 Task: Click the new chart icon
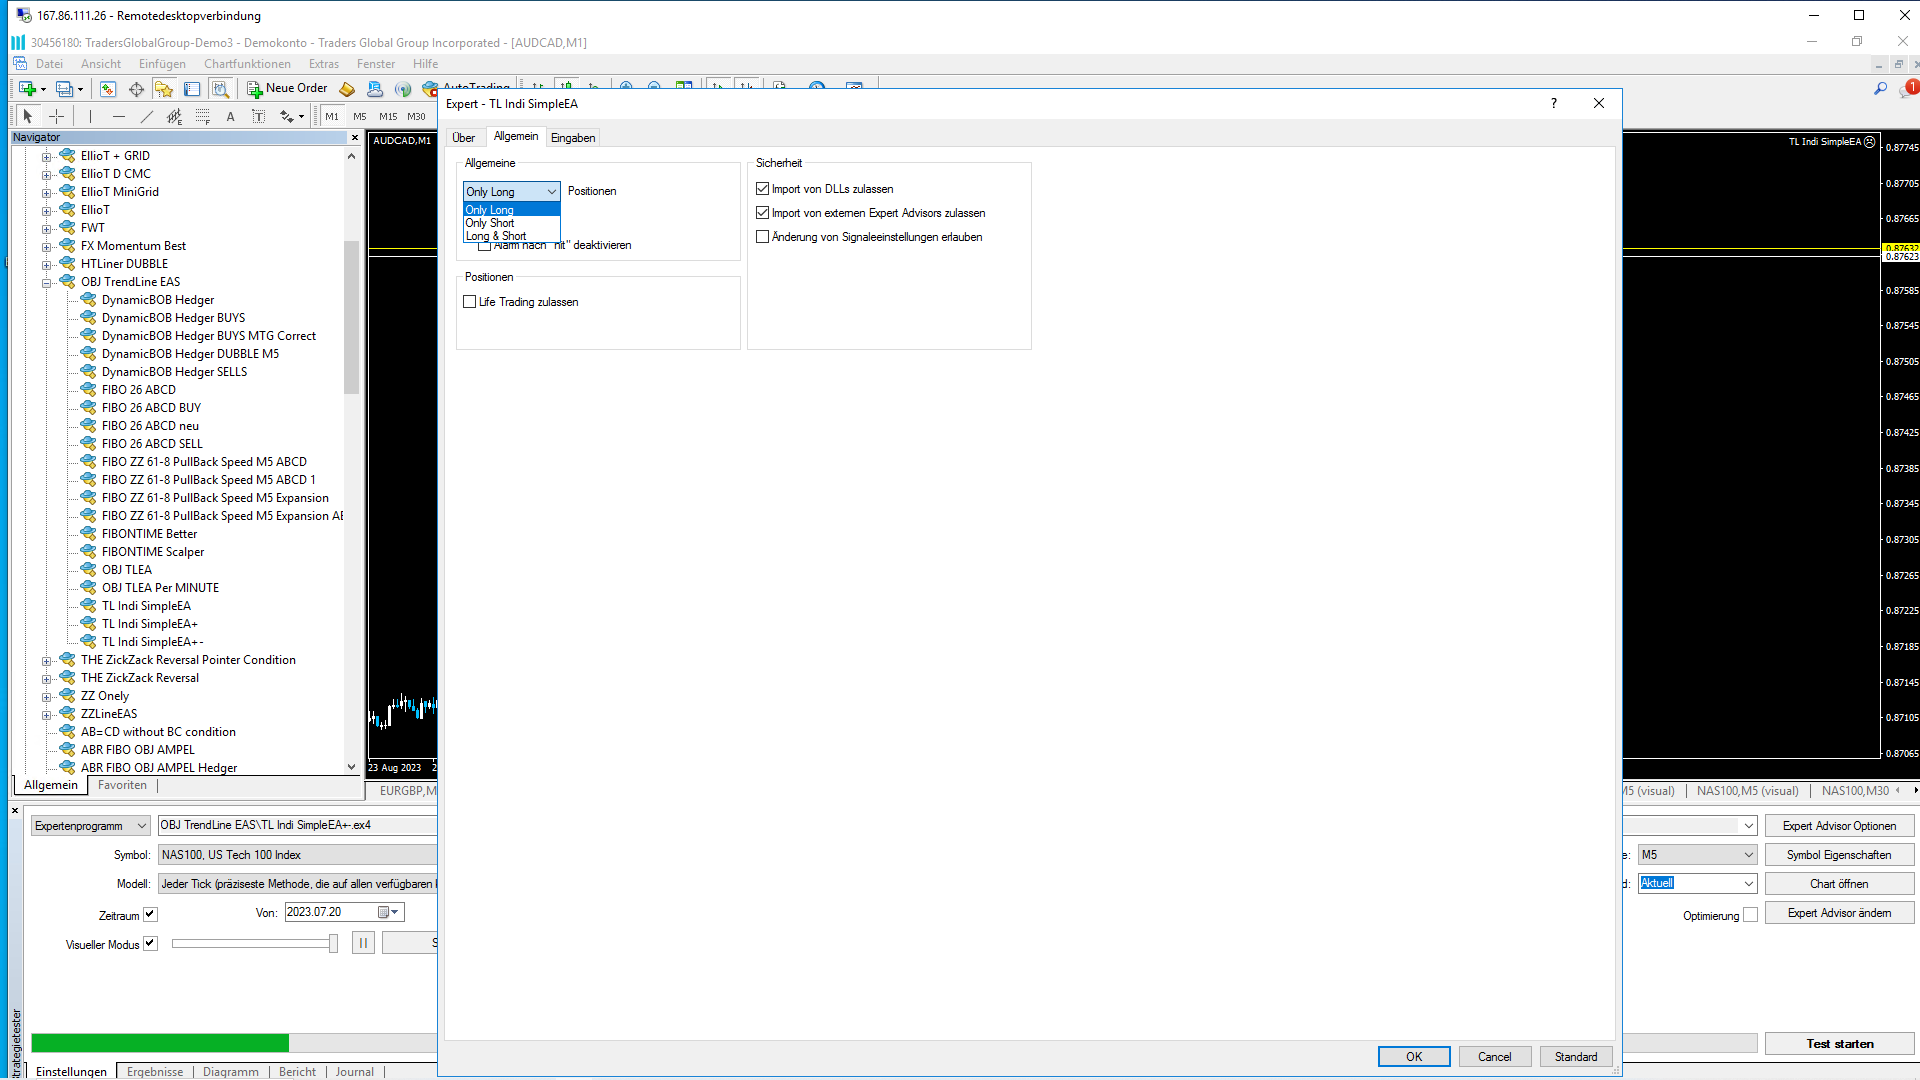point(27,89)
